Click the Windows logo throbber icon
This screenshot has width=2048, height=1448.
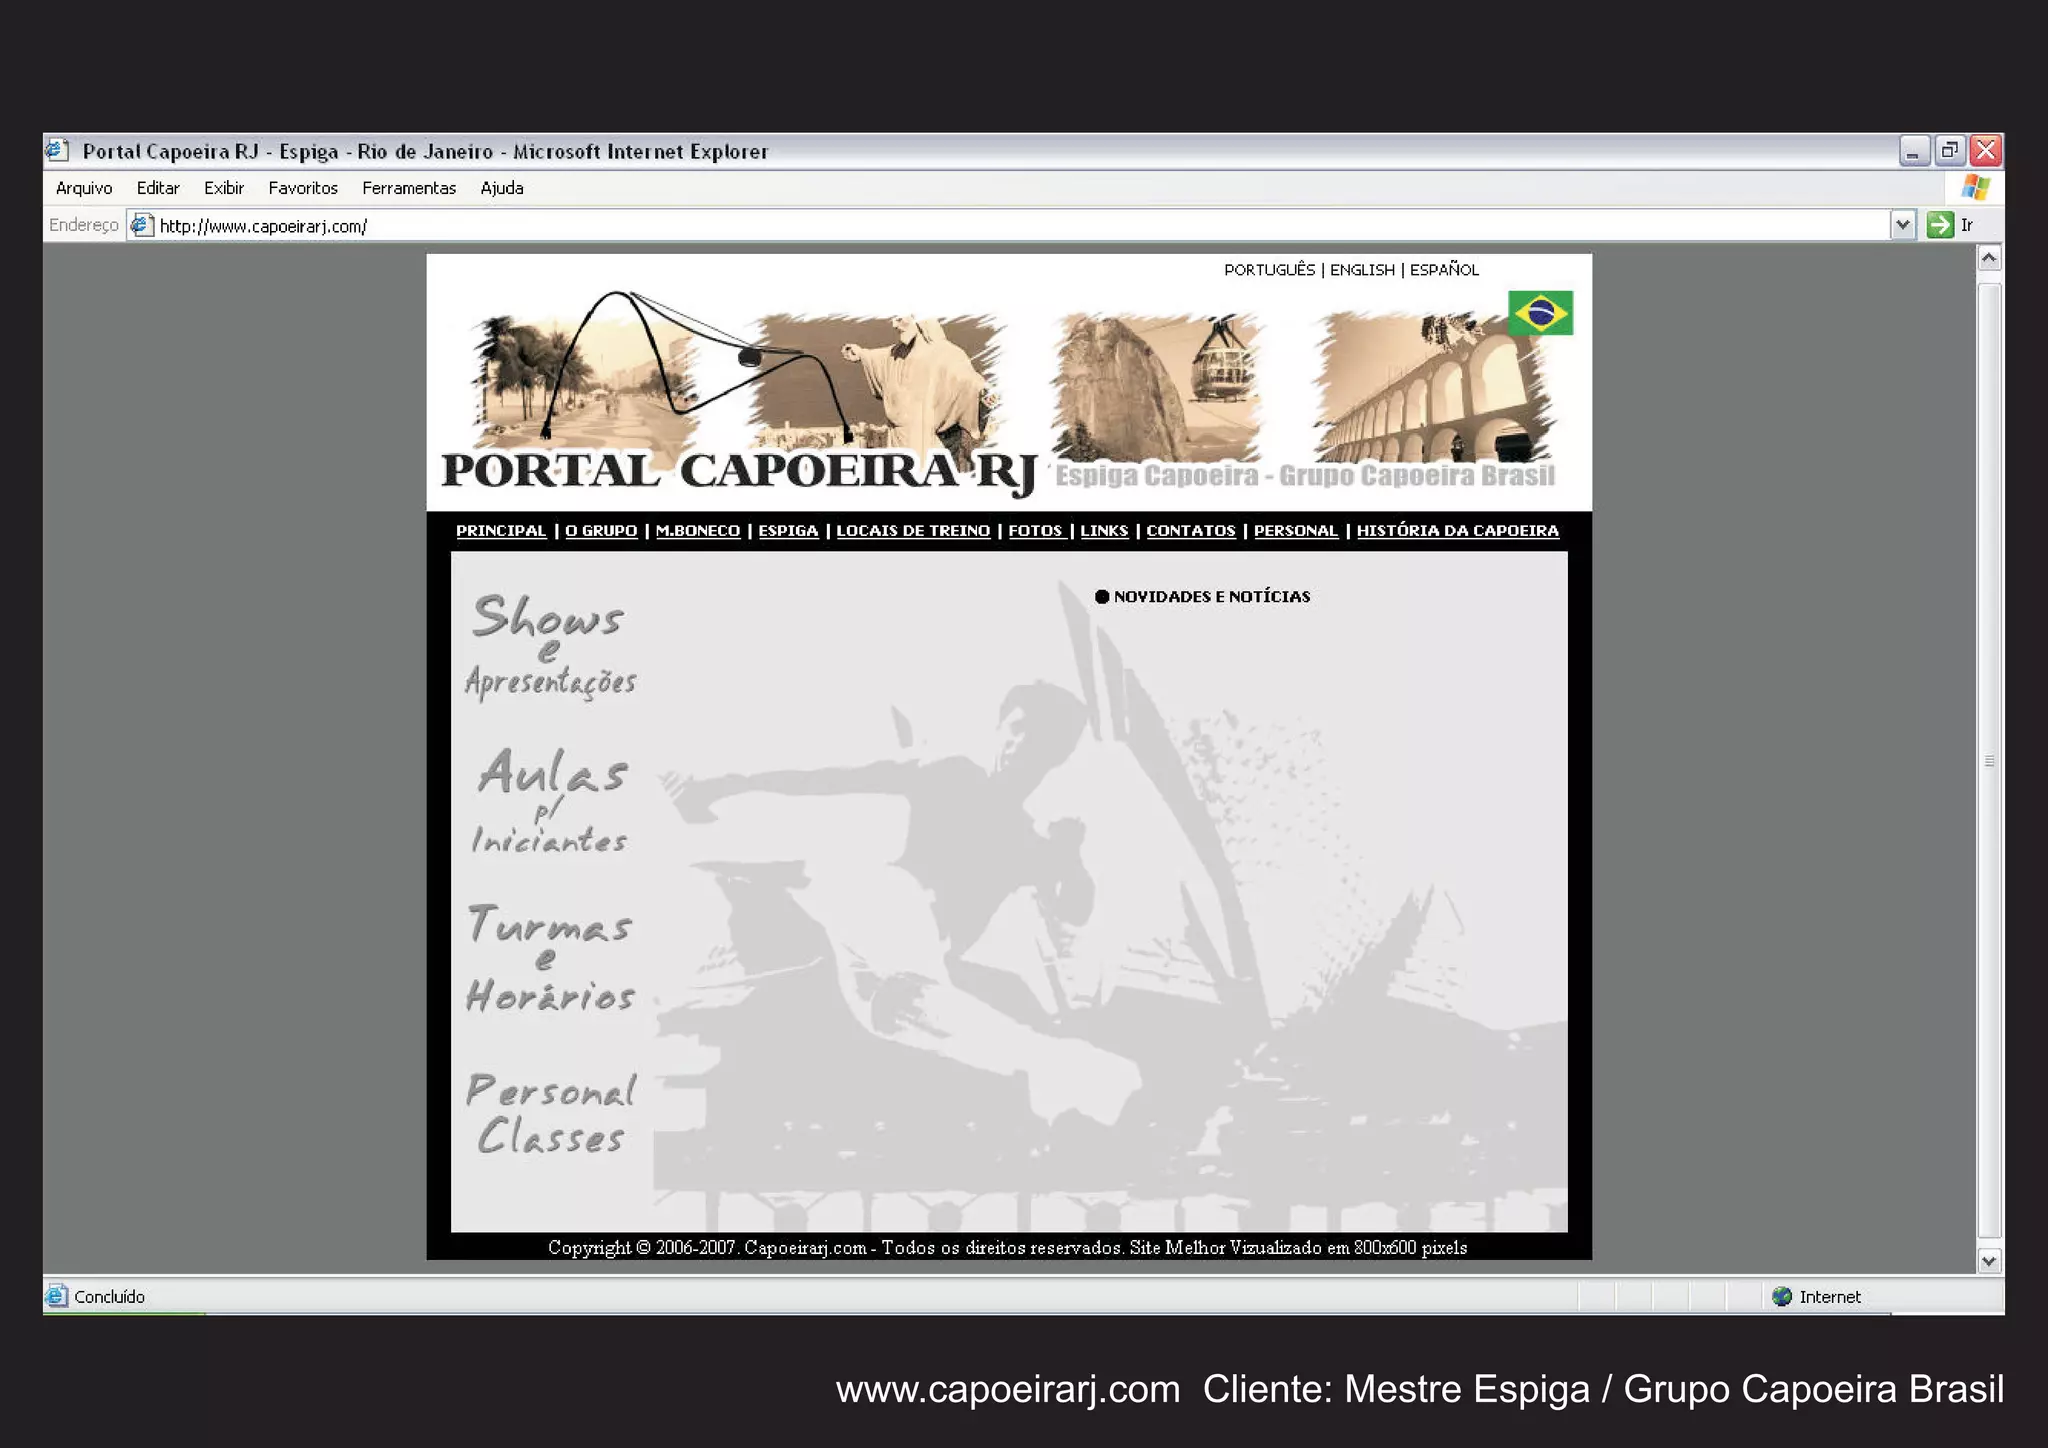point(1975,188)
